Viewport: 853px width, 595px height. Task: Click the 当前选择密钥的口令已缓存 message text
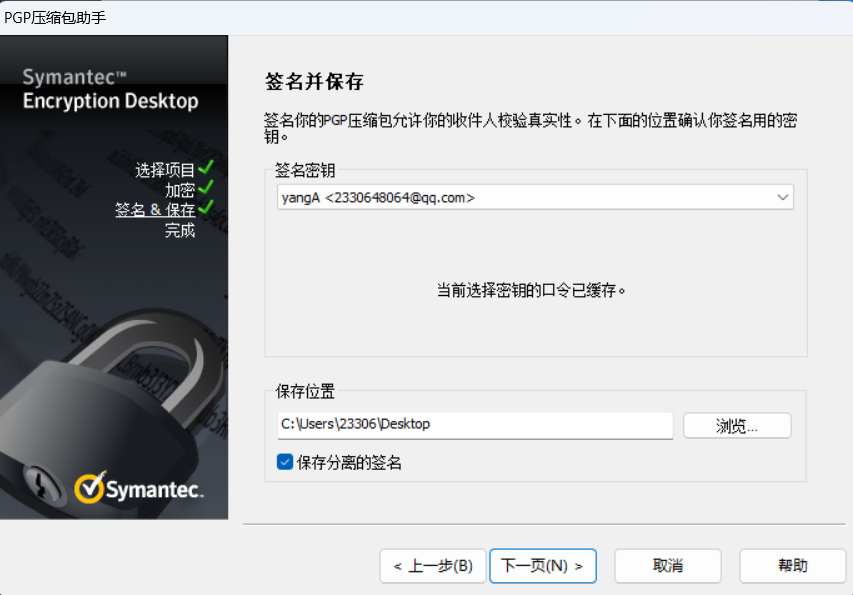(x=531, y=290)
